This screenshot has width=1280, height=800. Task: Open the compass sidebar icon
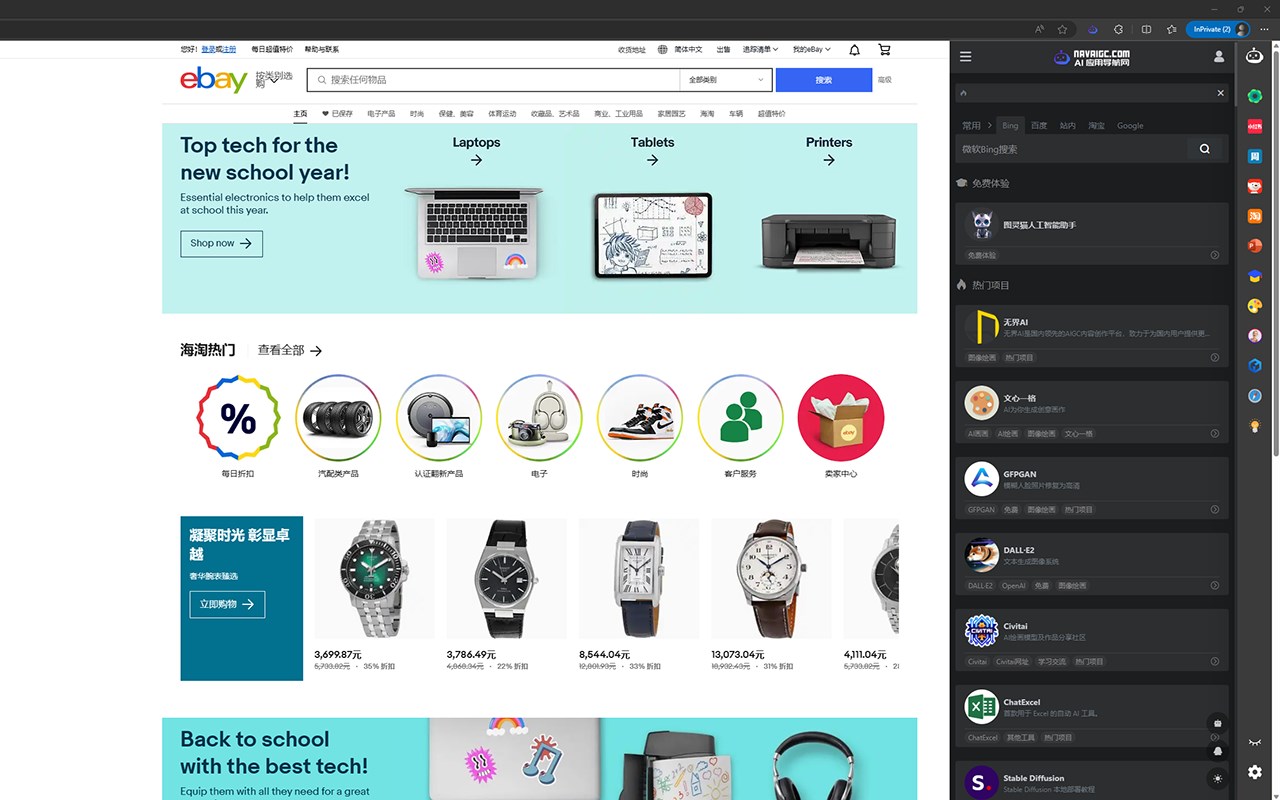point(1255,396)
